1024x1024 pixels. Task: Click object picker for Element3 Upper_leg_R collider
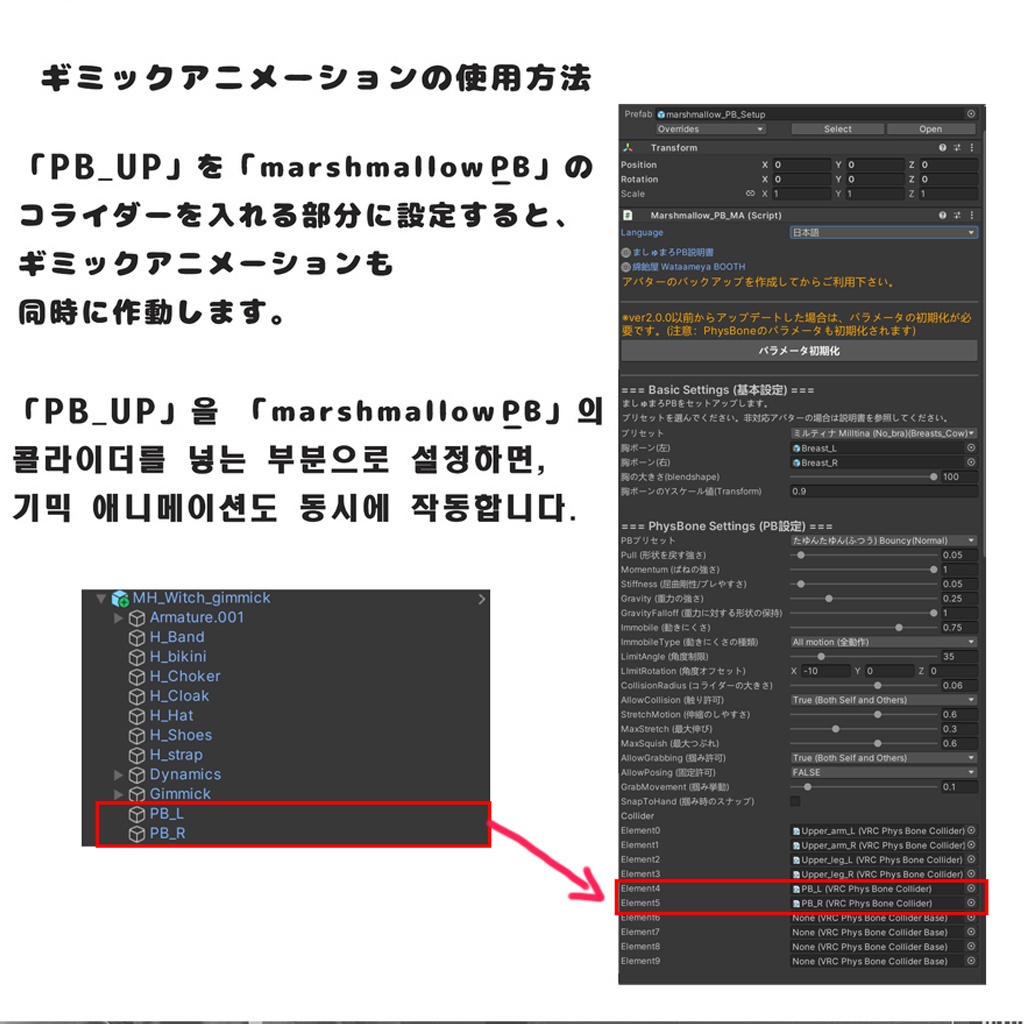[x=971, y=874]
